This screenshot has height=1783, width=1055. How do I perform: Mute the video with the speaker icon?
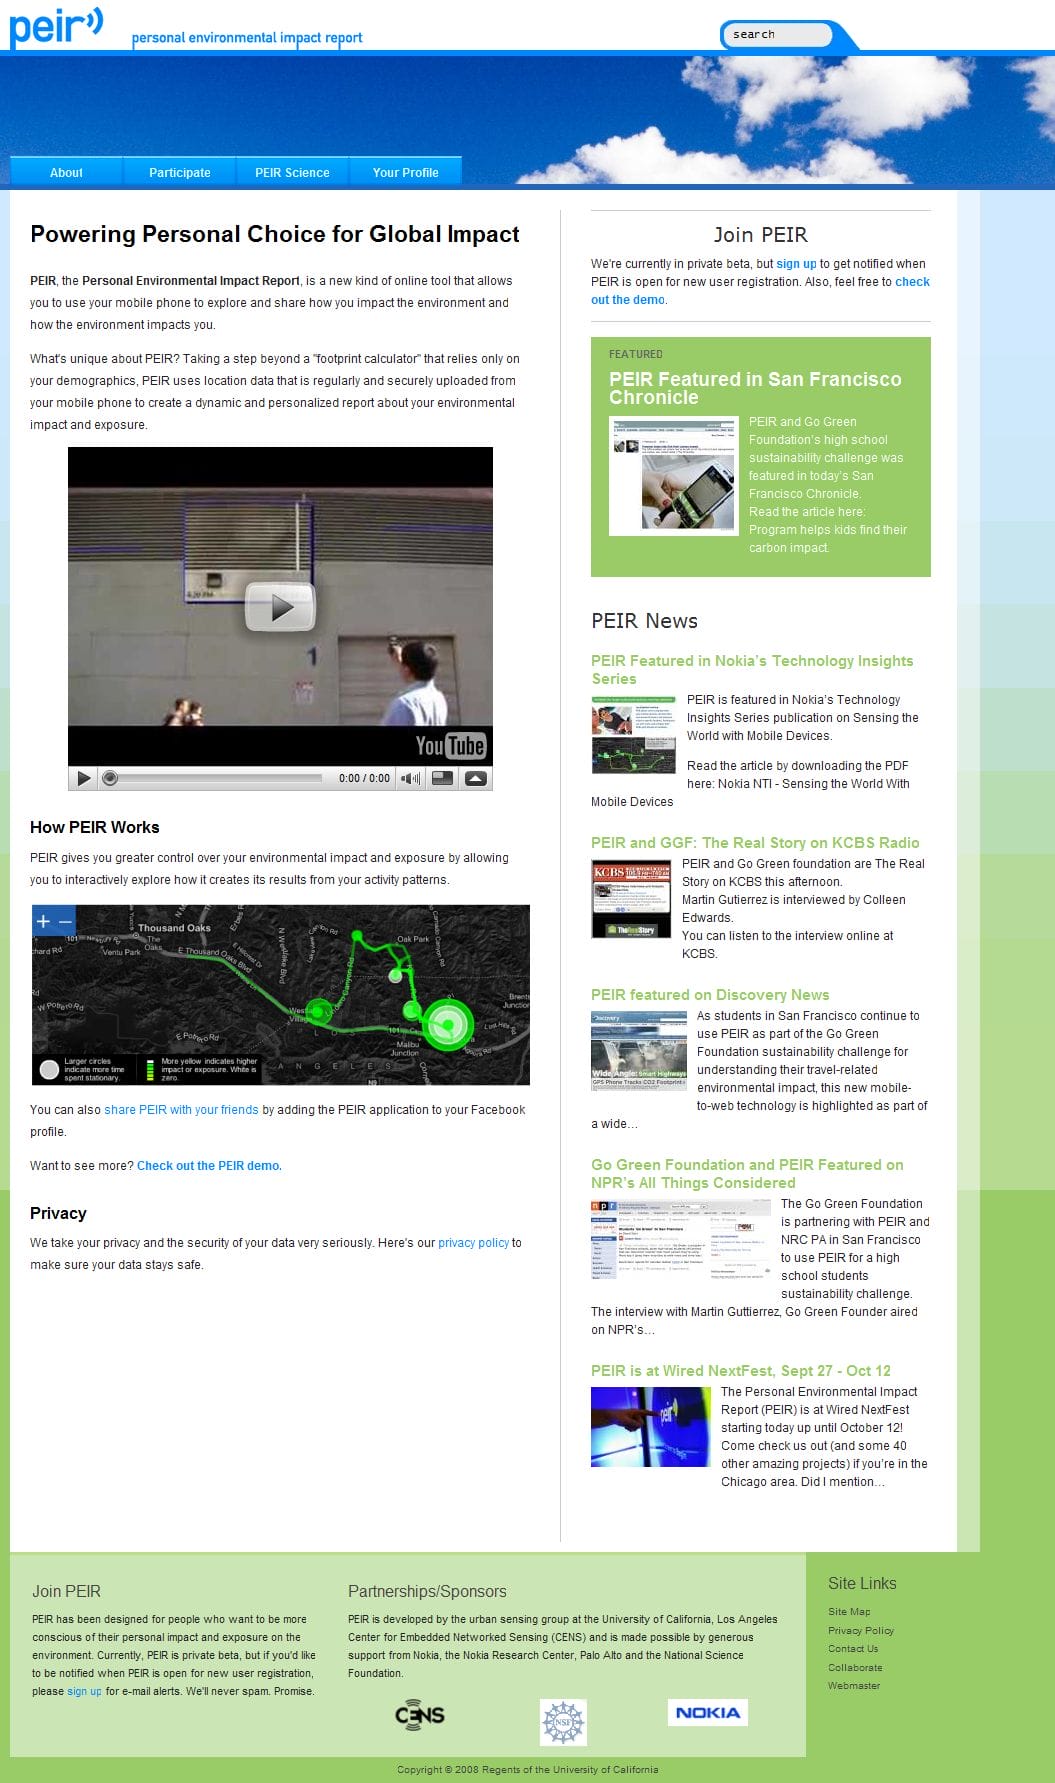tap(410, 778)
